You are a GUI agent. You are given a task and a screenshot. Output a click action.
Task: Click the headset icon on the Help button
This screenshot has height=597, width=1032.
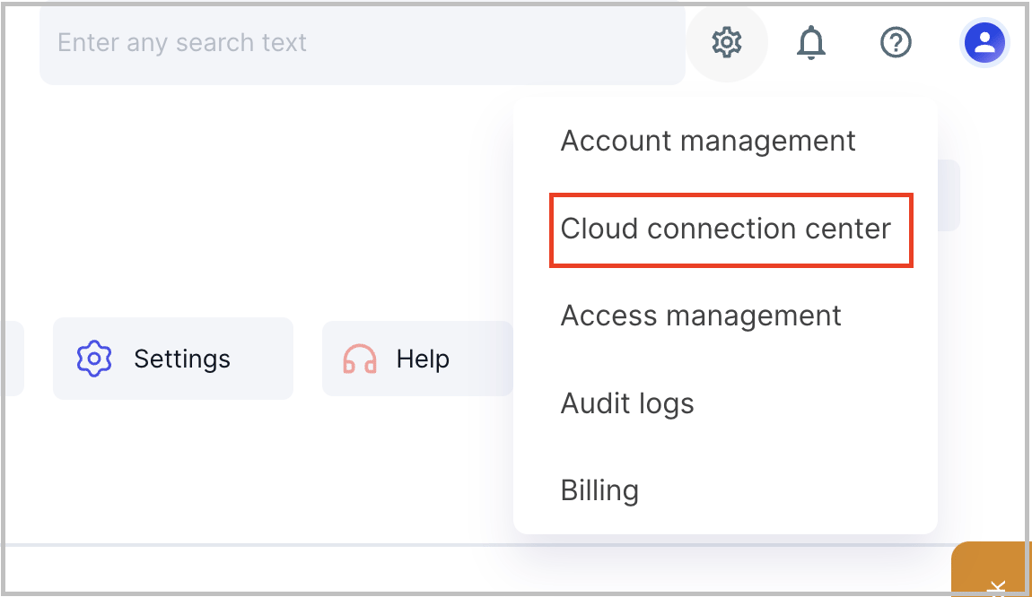tap(360, 358)
